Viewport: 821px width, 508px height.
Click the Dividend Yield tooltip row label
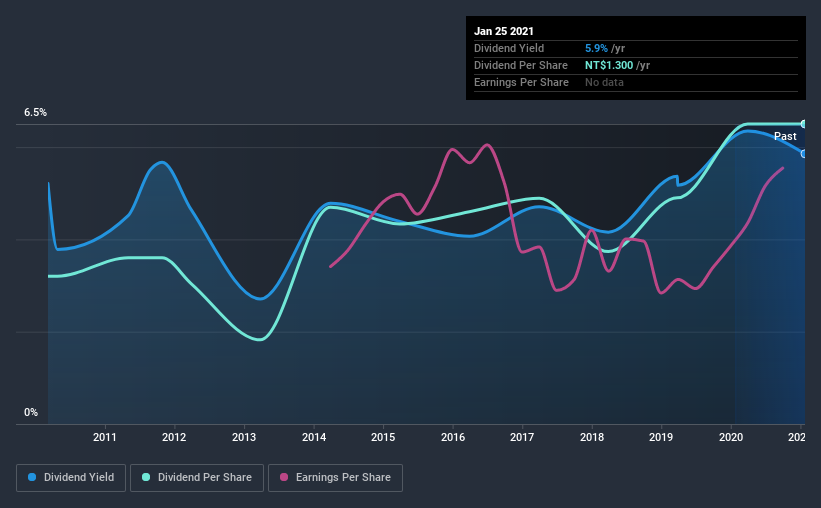pyautogui.click(x=509, y=48)
